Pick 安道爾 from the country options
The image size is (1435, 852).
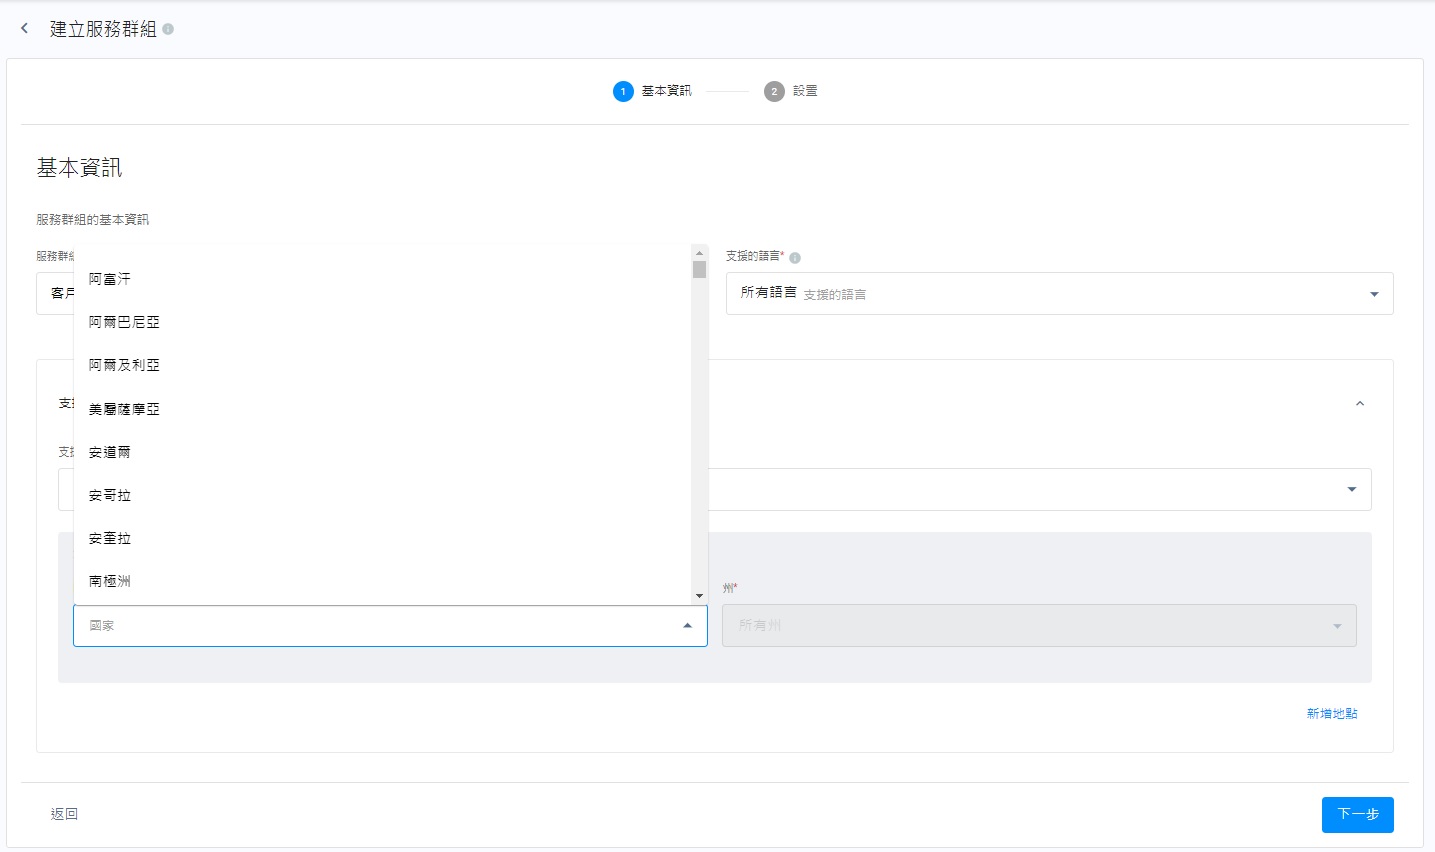click(110, 452)
